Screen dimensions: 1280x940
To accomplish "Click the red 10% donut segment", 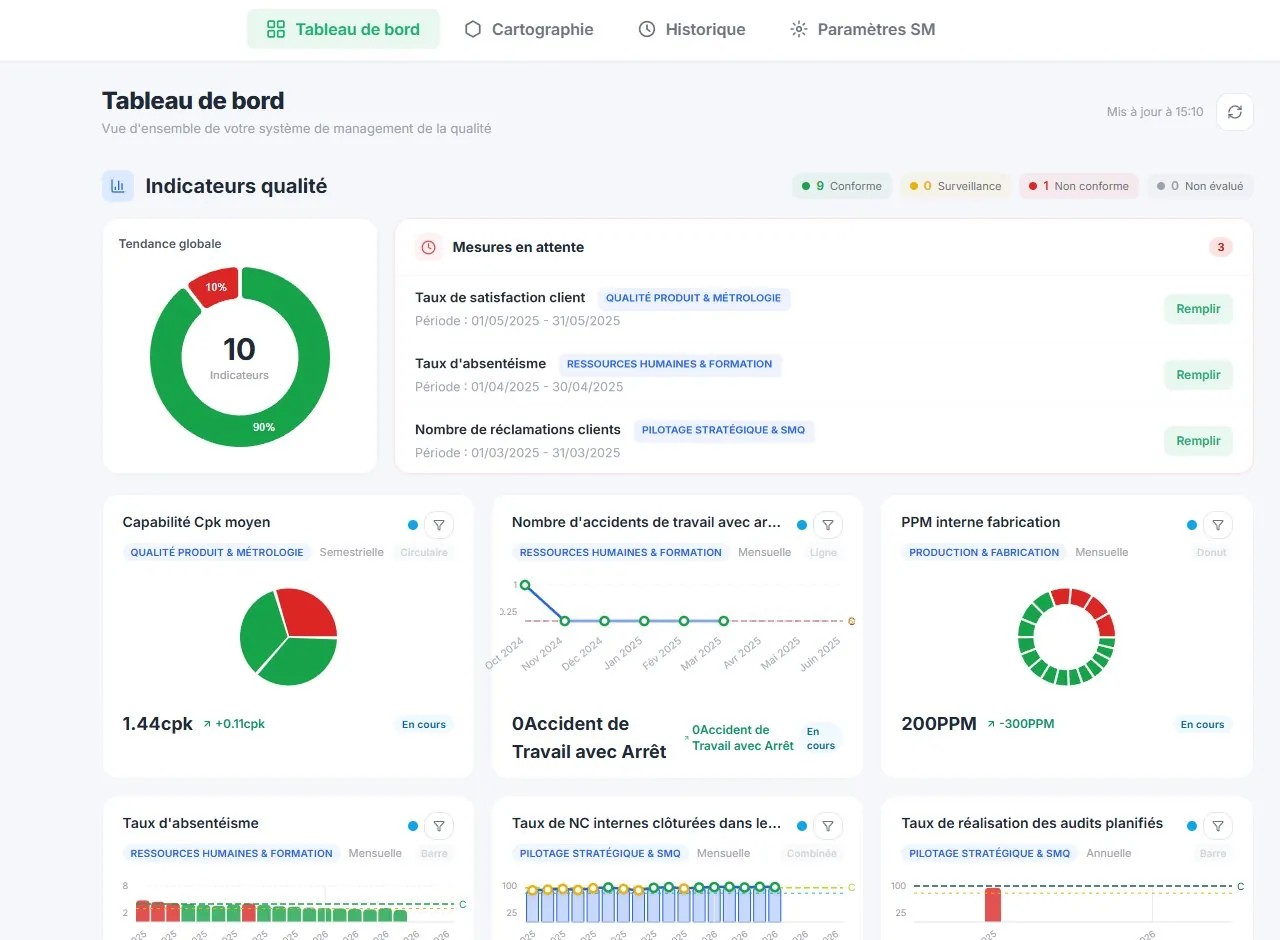I will 215,285.
